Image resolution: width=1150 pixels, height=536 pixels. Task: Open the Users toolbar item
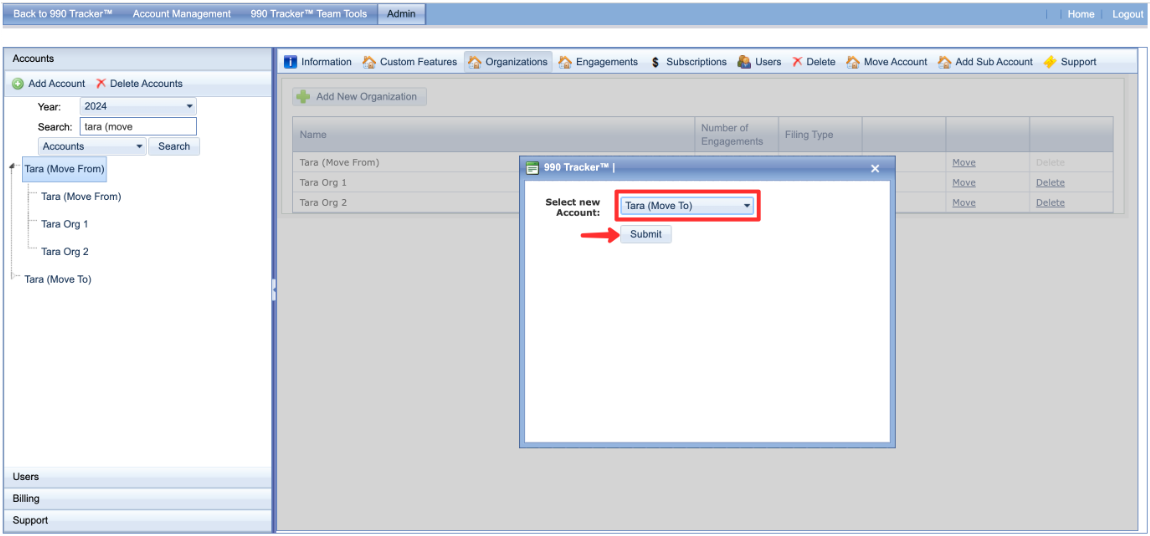coord(759,62)
